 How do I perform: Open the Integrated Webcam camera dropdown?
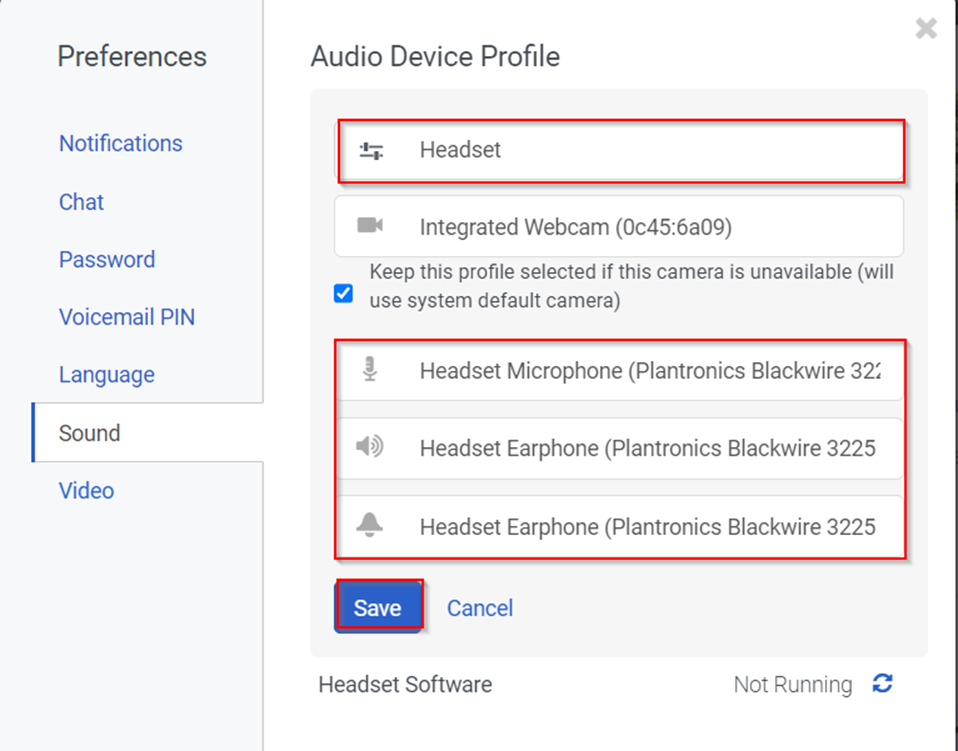[620, 227]
